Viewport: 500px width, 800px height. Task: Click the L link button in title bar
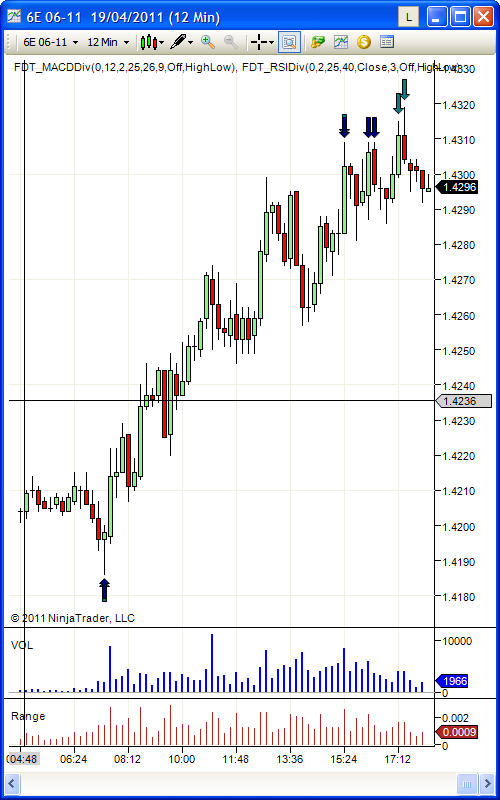click(x=408, y=17)
